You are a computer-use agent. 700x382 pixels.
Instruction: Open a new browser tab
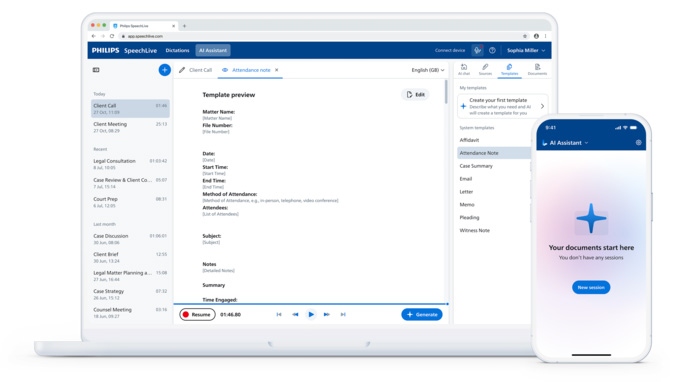click(184, 26)
